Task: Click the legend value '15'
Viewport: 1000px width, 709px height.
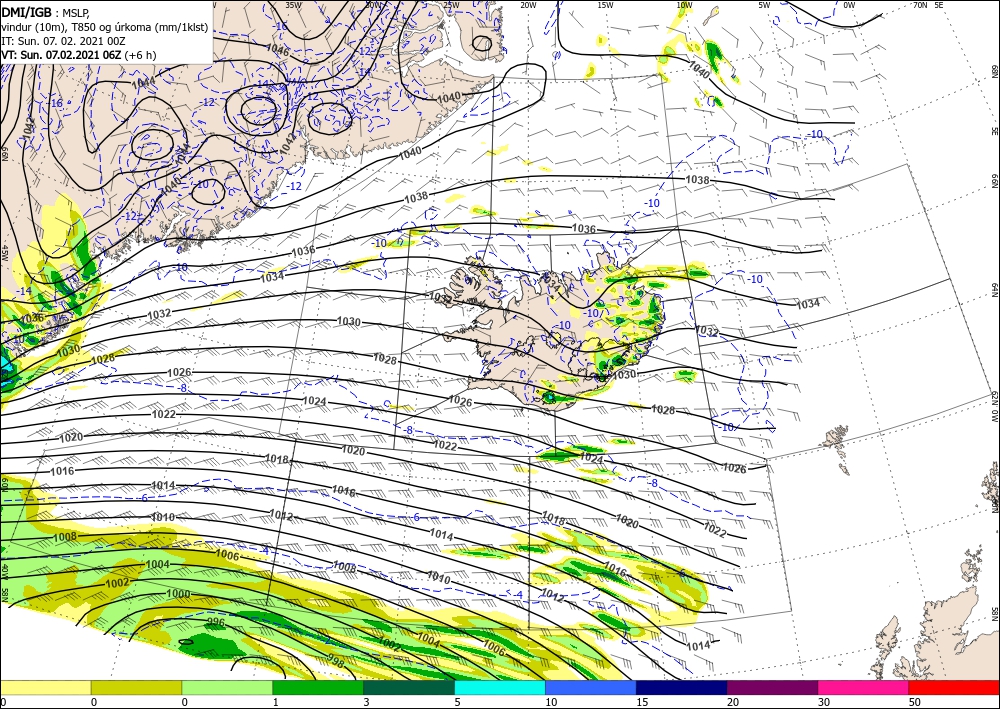Action: click(642, 702)
